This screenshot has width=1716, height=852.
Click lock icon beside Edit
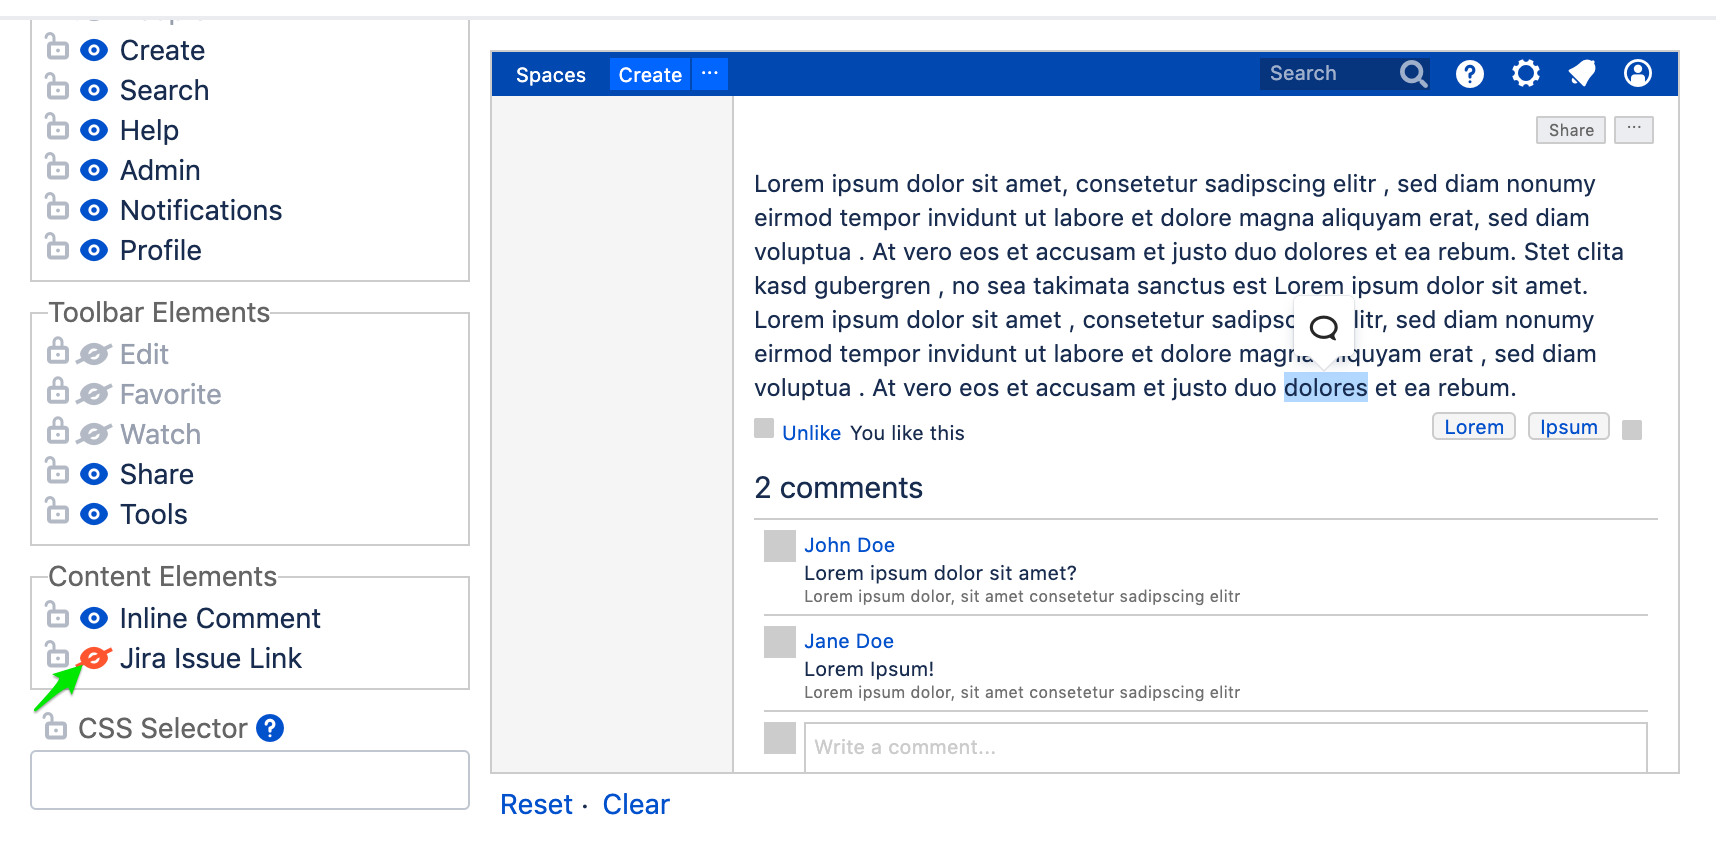[58, 351]
